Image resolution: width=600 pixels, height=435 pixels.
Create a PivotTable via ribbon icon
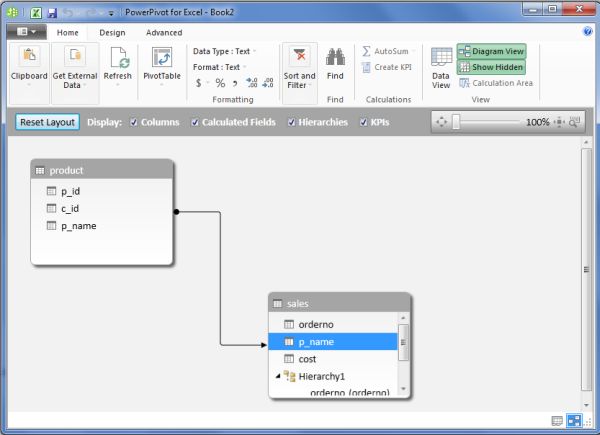pyautogui.click(x=162, y=57)
